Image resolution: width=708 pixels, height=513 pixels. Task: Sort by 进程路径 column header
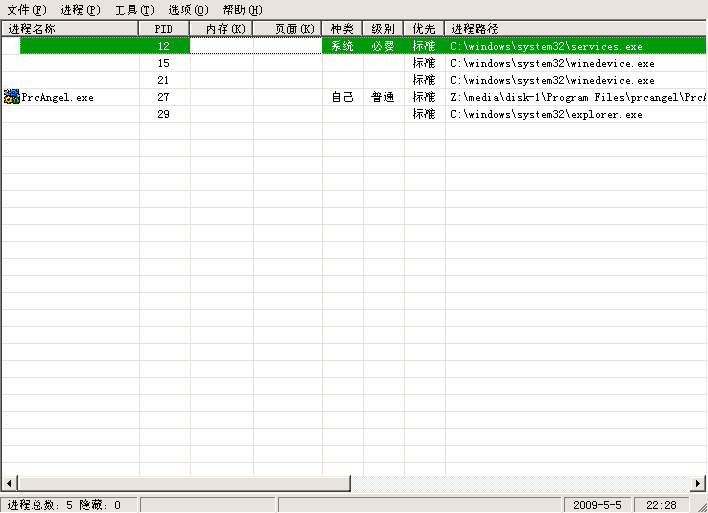pyautogui.click(x=576, y=29)
